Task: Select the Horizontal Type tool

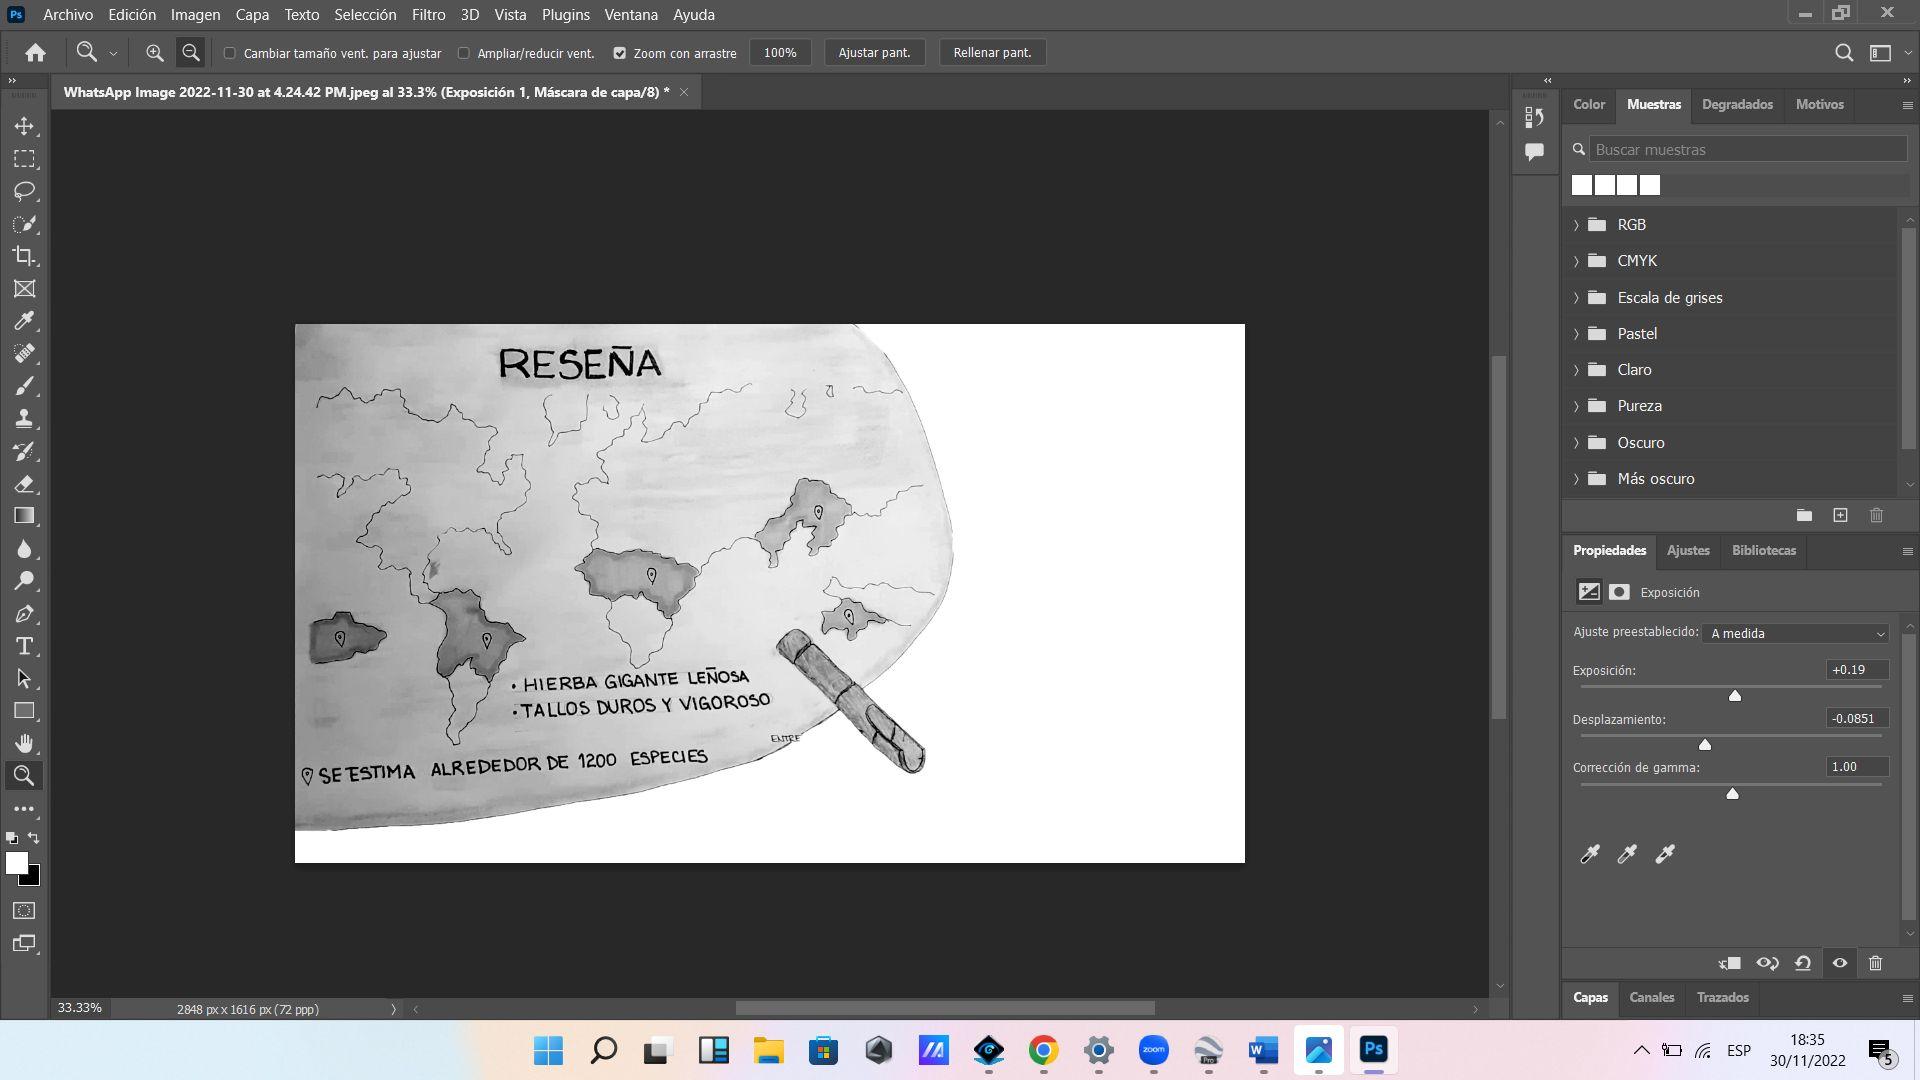Action: (x=24, y=646)
